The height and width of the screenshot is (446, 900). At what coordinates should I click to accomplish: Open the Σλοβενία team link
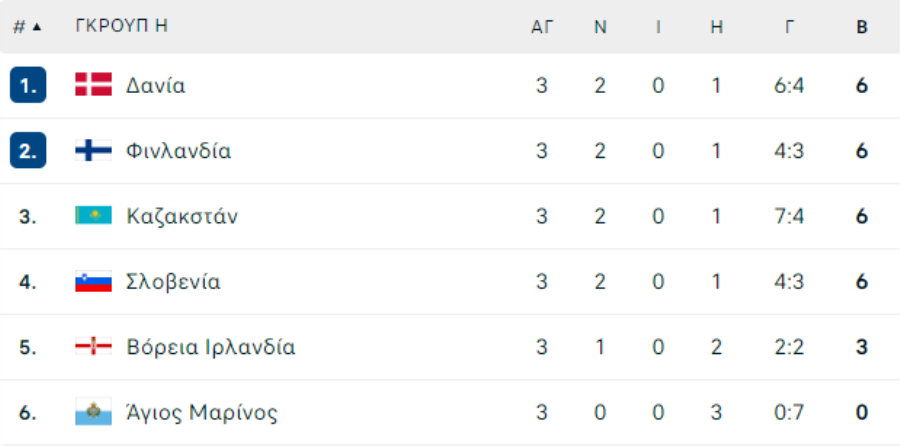coord(173,282)
